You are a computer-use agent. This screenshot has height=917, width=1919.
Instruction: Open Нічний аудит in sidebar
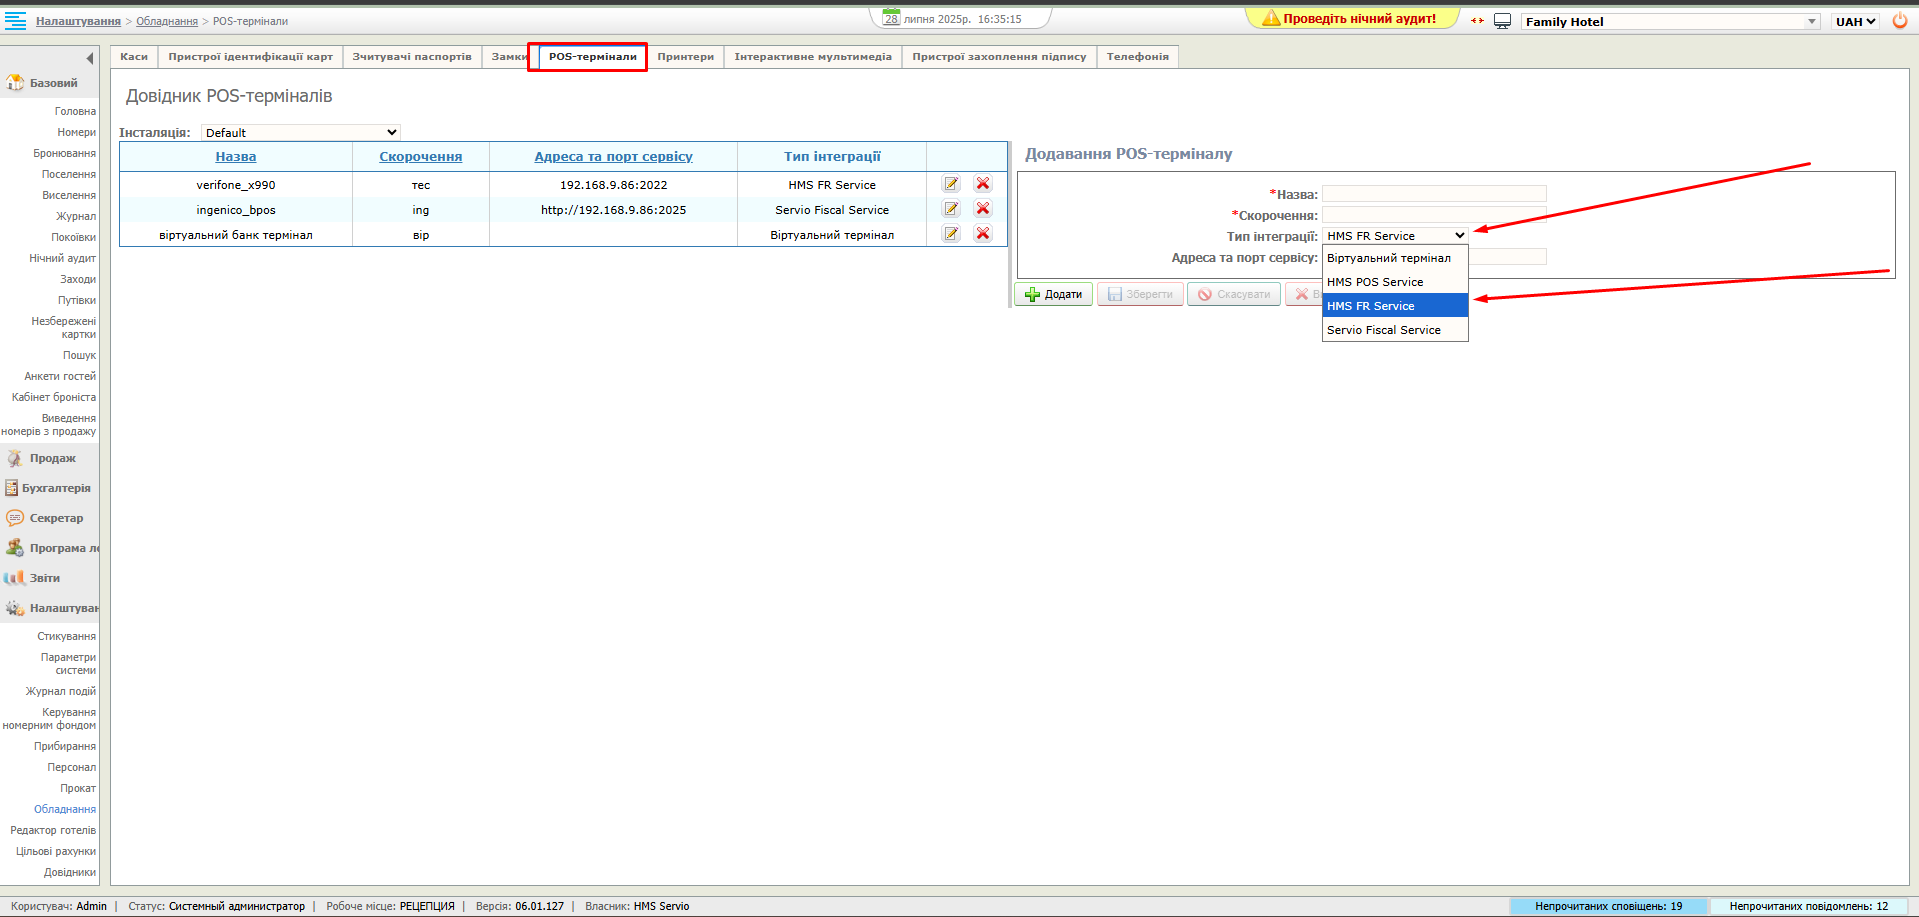(62, 258)
